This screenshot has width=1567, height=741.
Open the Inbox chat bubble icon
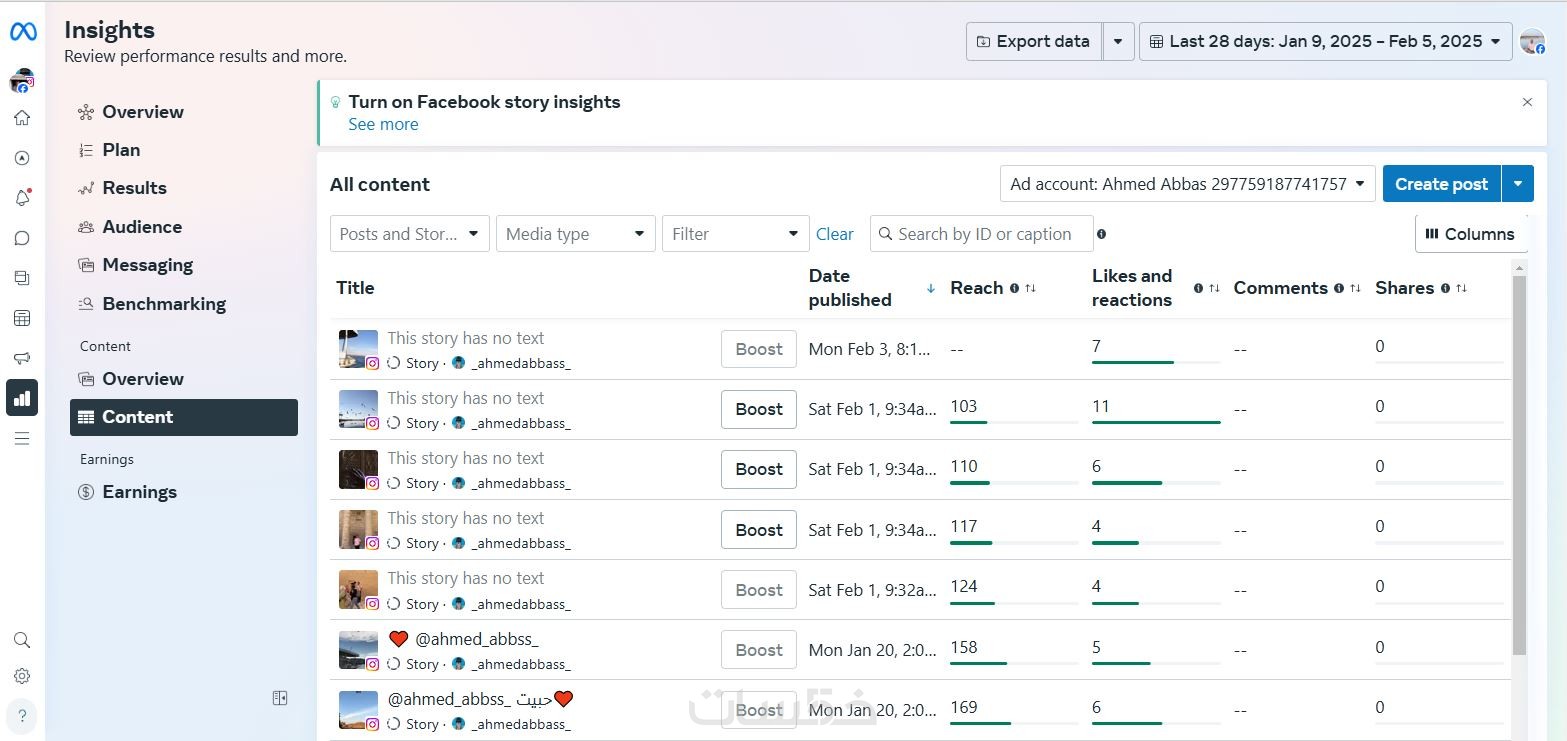pos(22,238)
